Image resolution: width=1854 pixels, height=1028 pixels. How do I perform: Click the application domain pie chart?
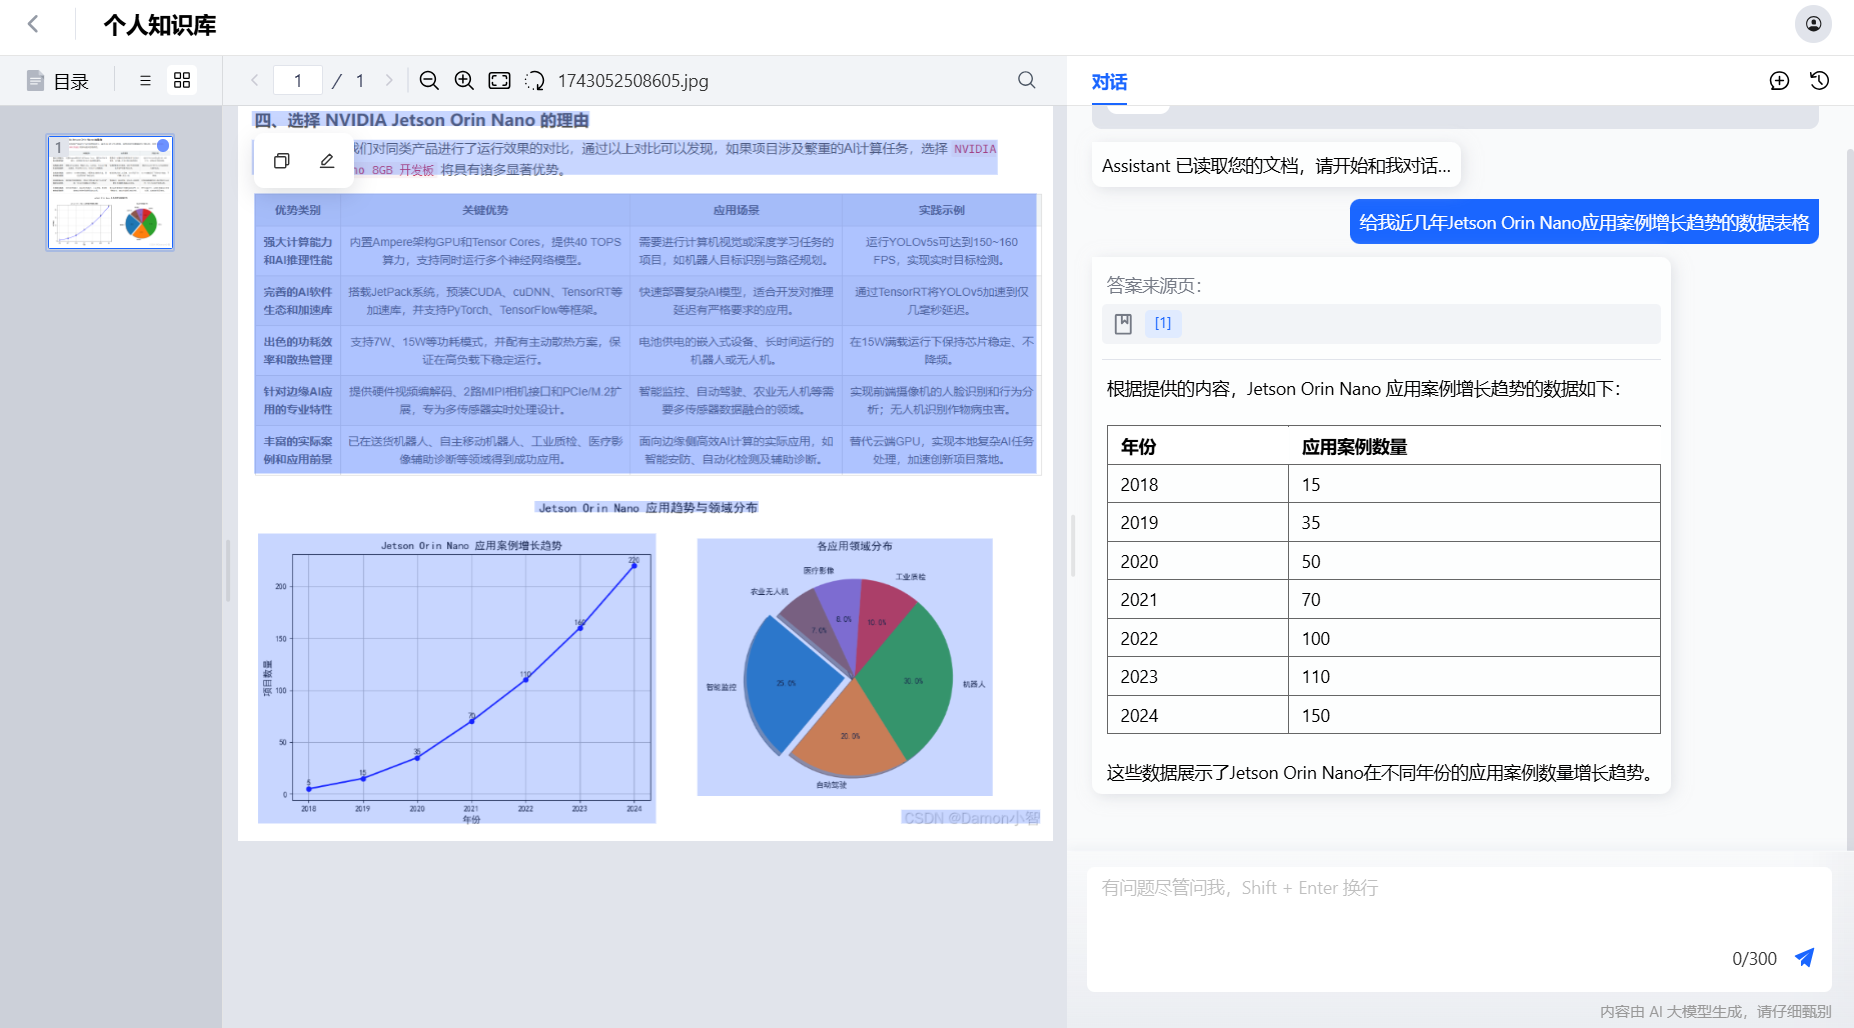pos(845,667)
